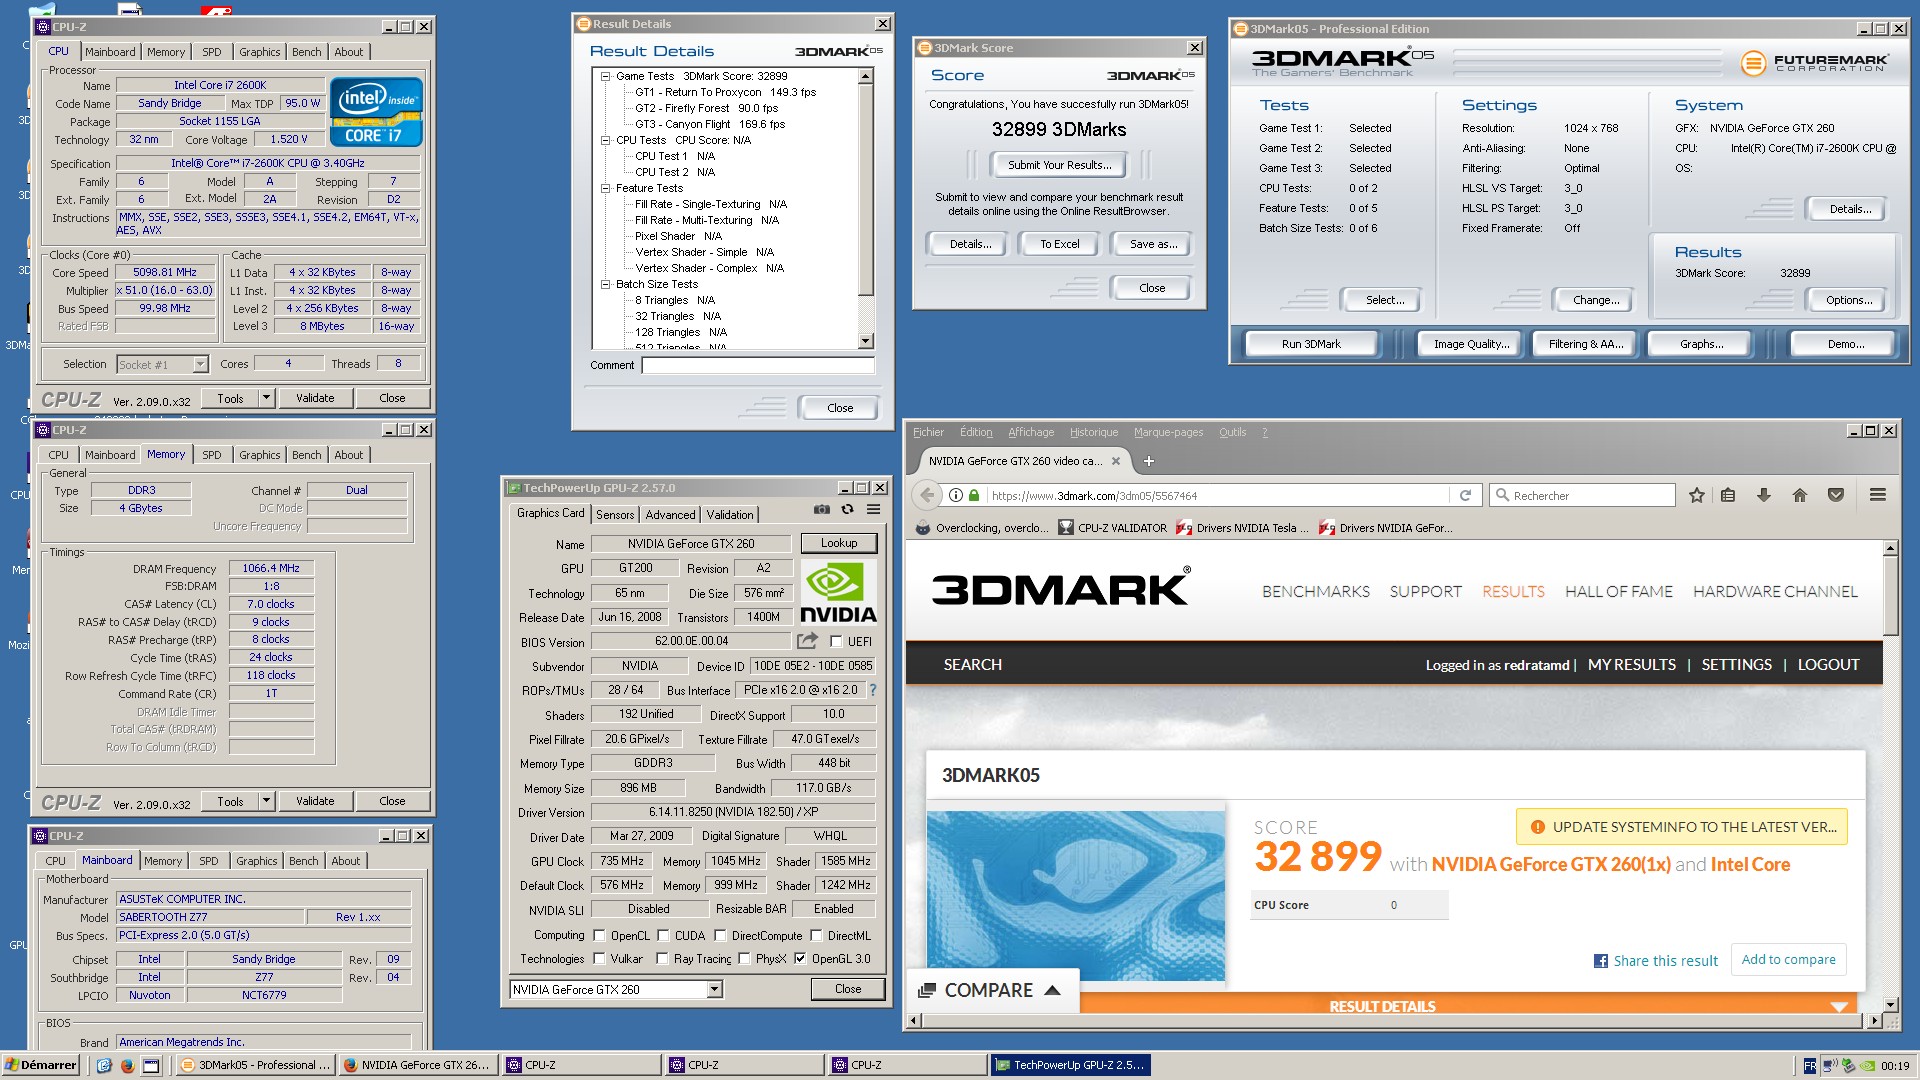
Task: Toggle the DirectCompute checkbox
Action: (x=720, y=936)
